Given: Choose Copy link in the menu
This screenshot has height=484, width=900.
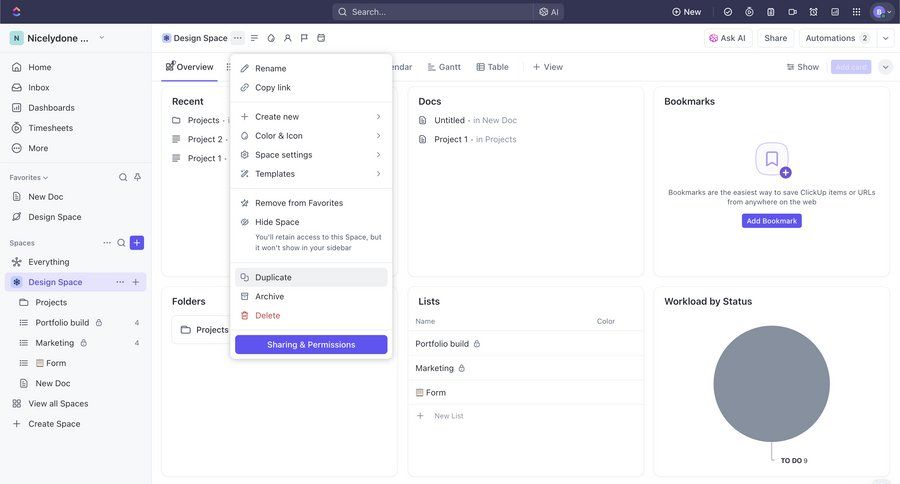Looking at the screenshot, I should pos(311,87).
